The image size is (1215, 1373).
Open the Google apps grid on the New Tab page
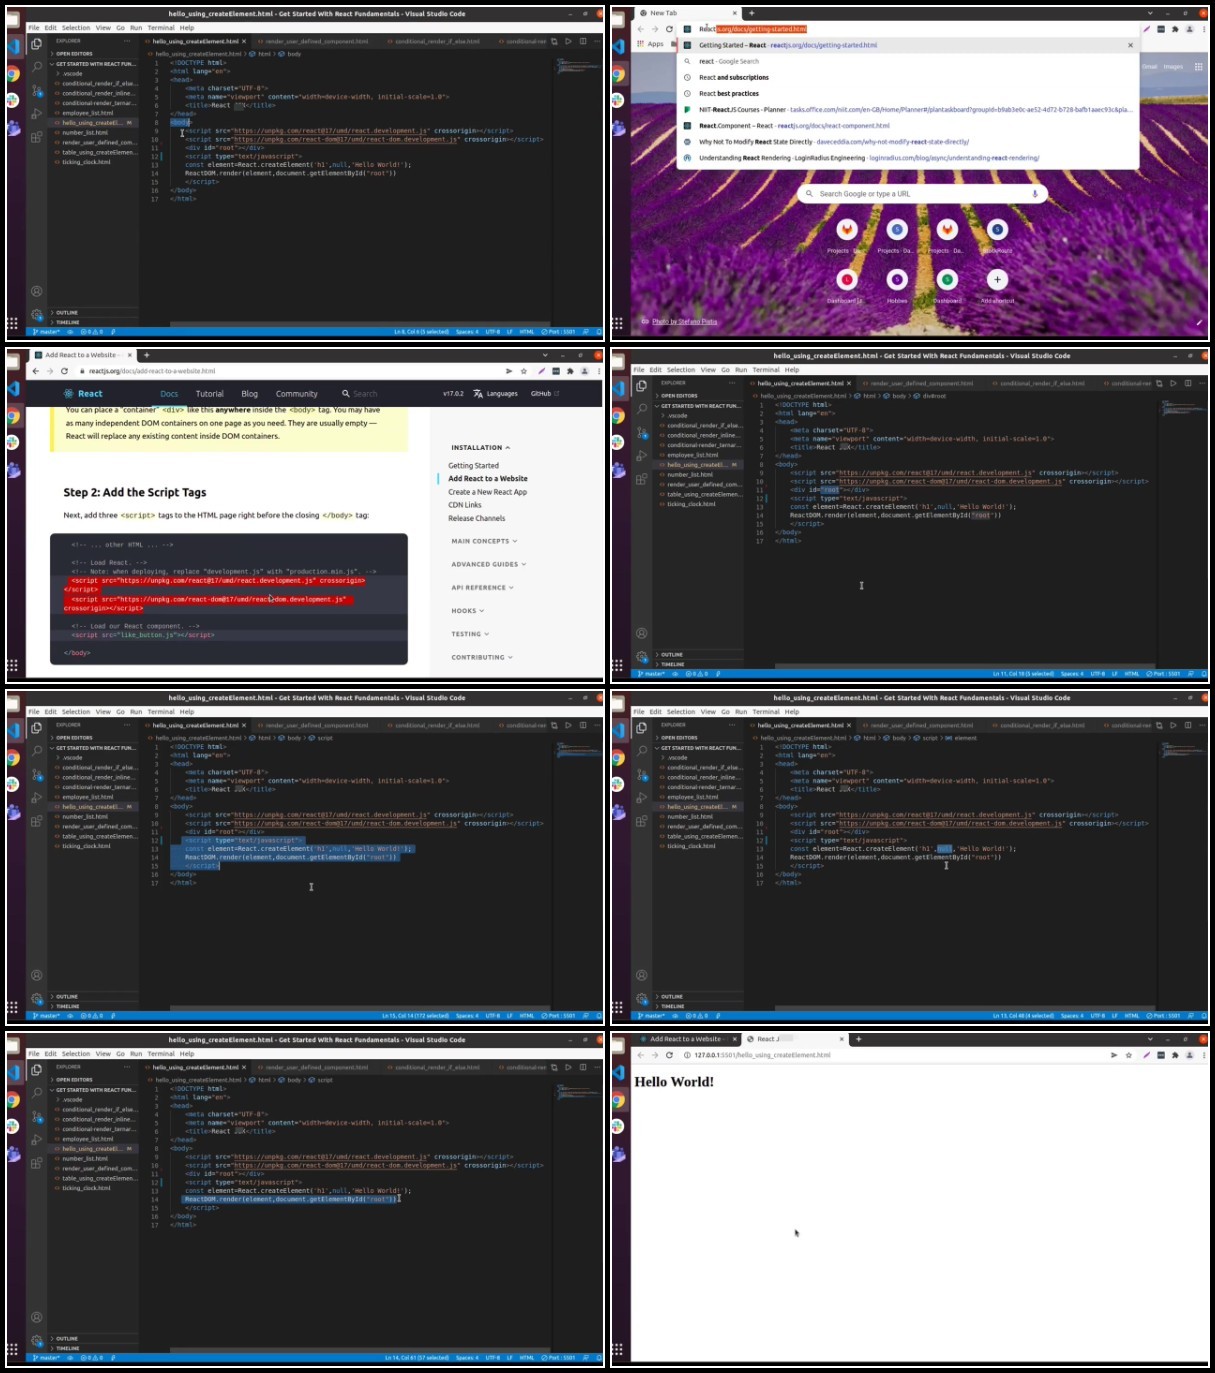(x=1198, y=67)
